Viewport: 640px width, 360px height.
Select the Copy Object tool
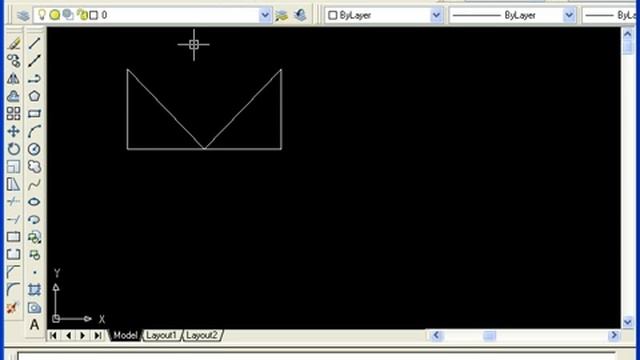tap(13, 61)
